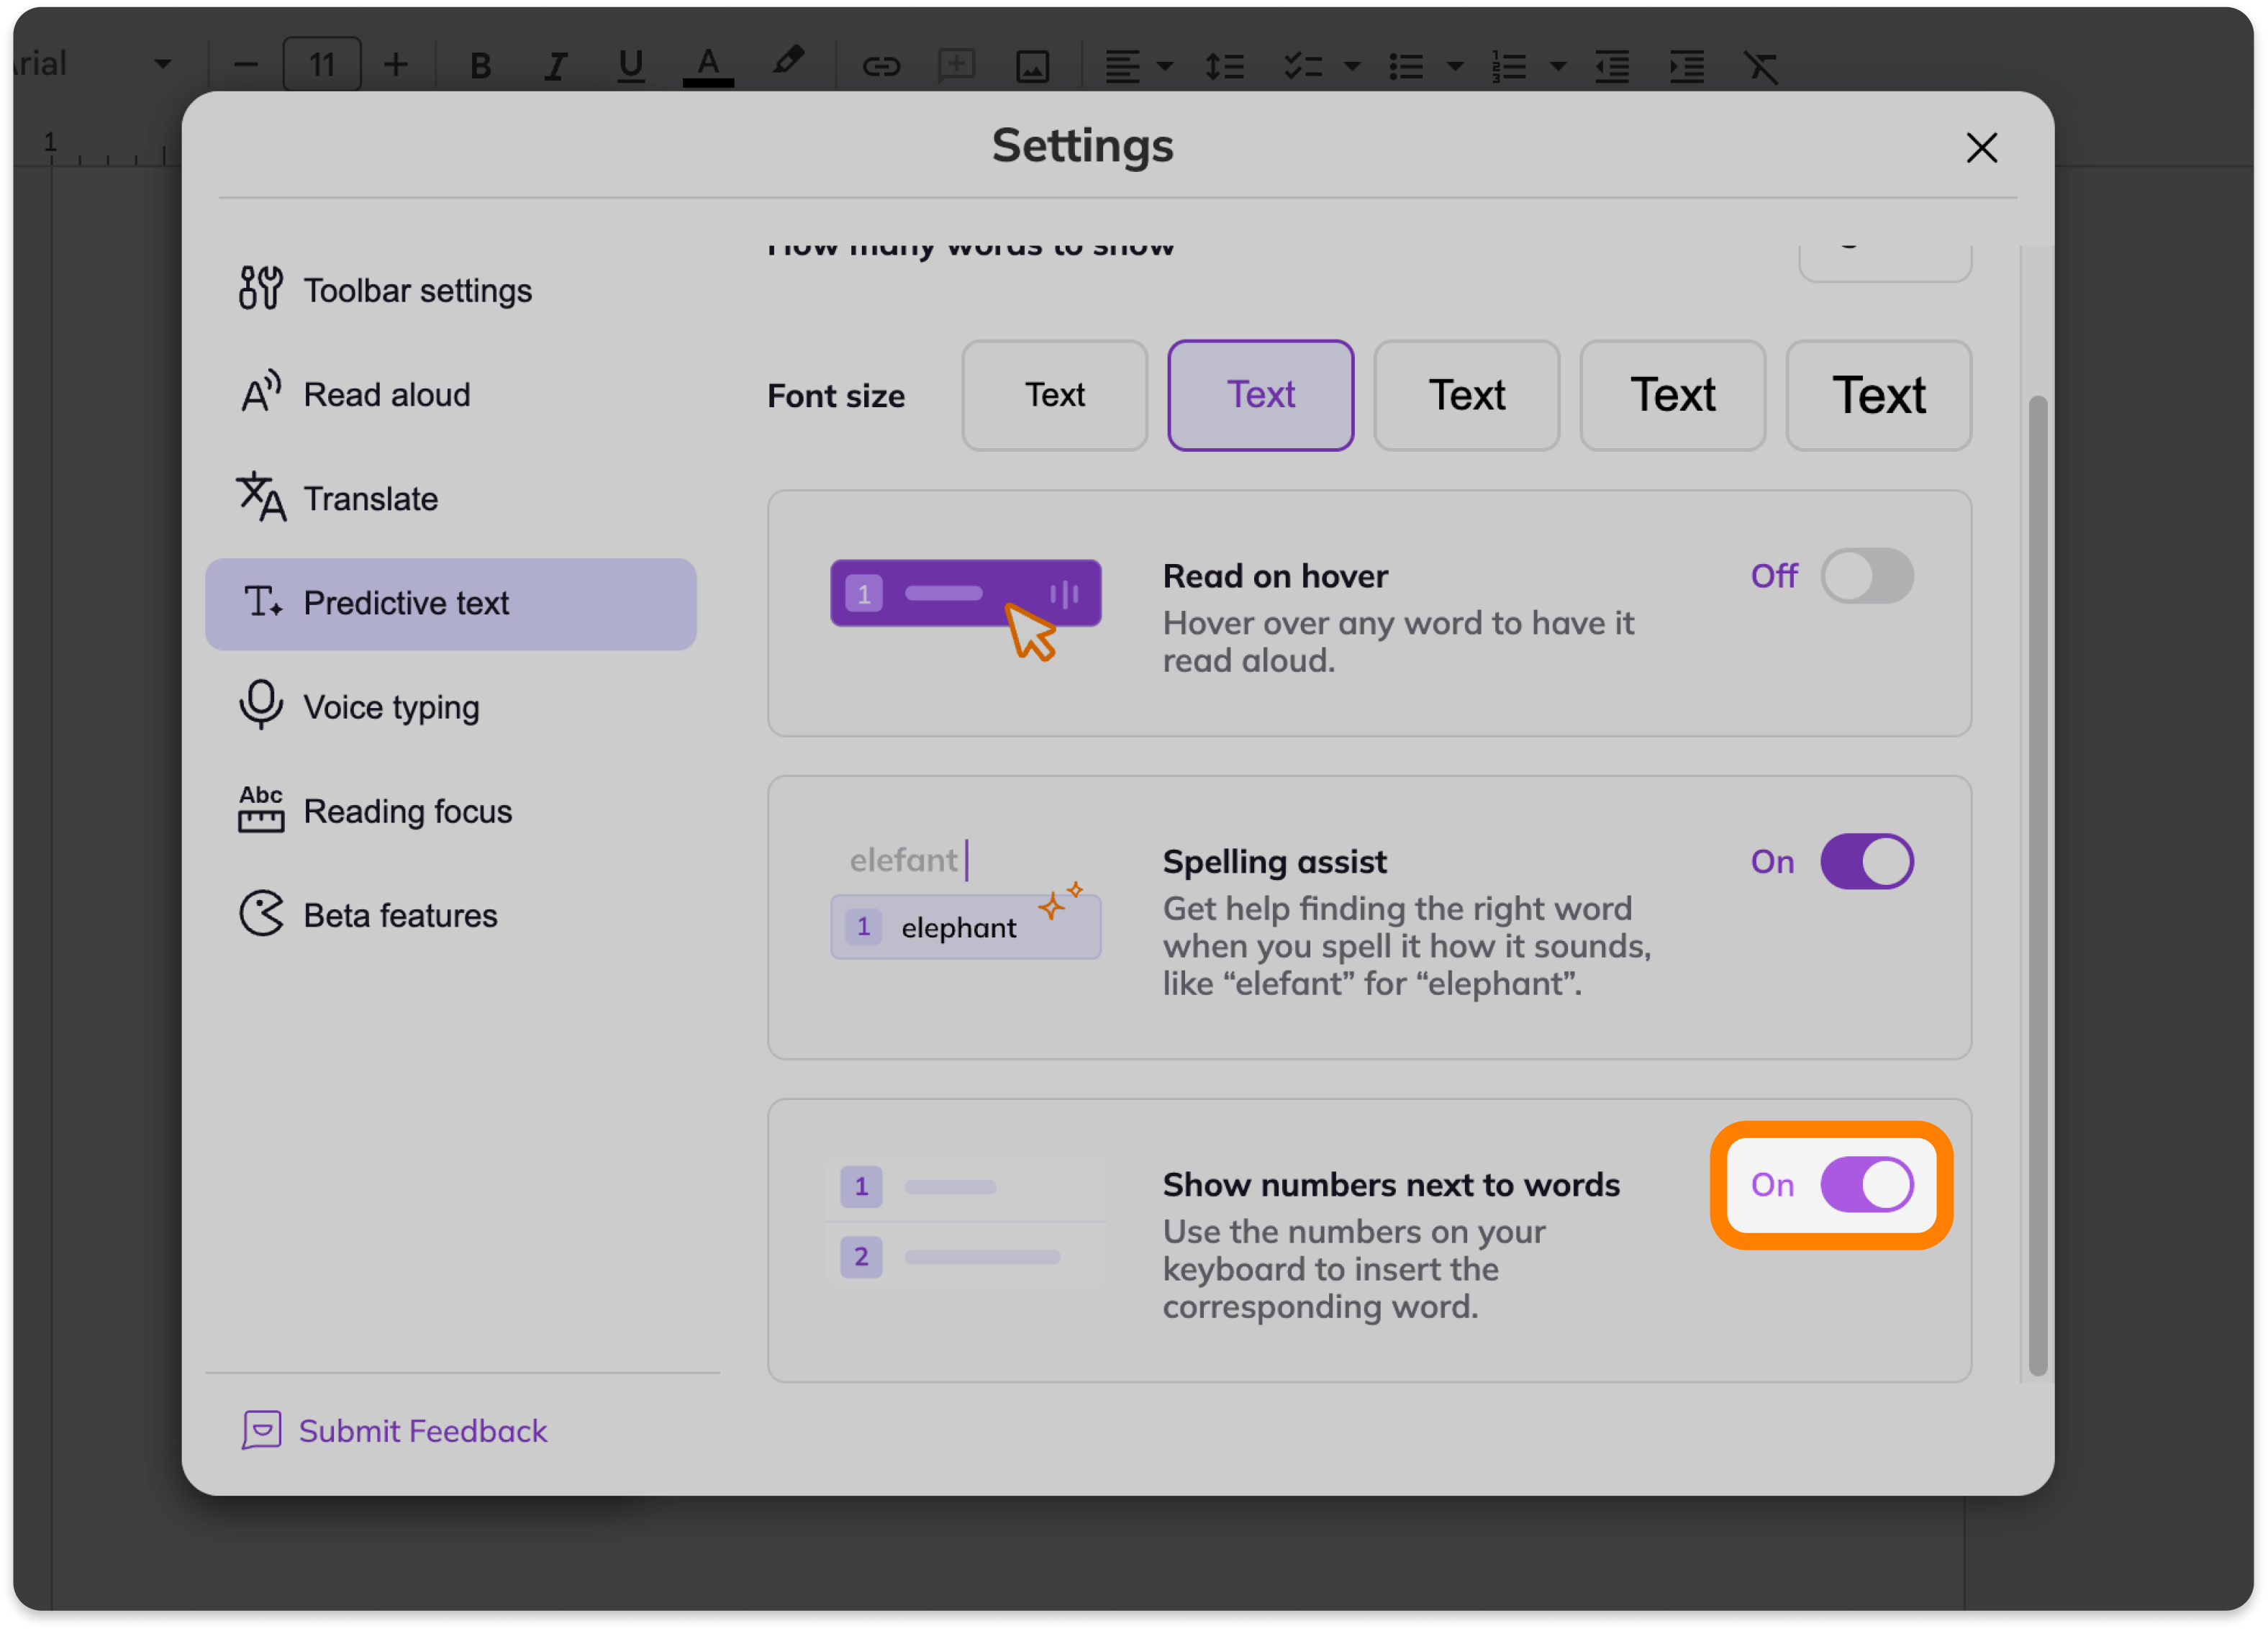Open the font family dropdown arrow
This screenshot has height=1631, width=2268.
click(163, 65)
